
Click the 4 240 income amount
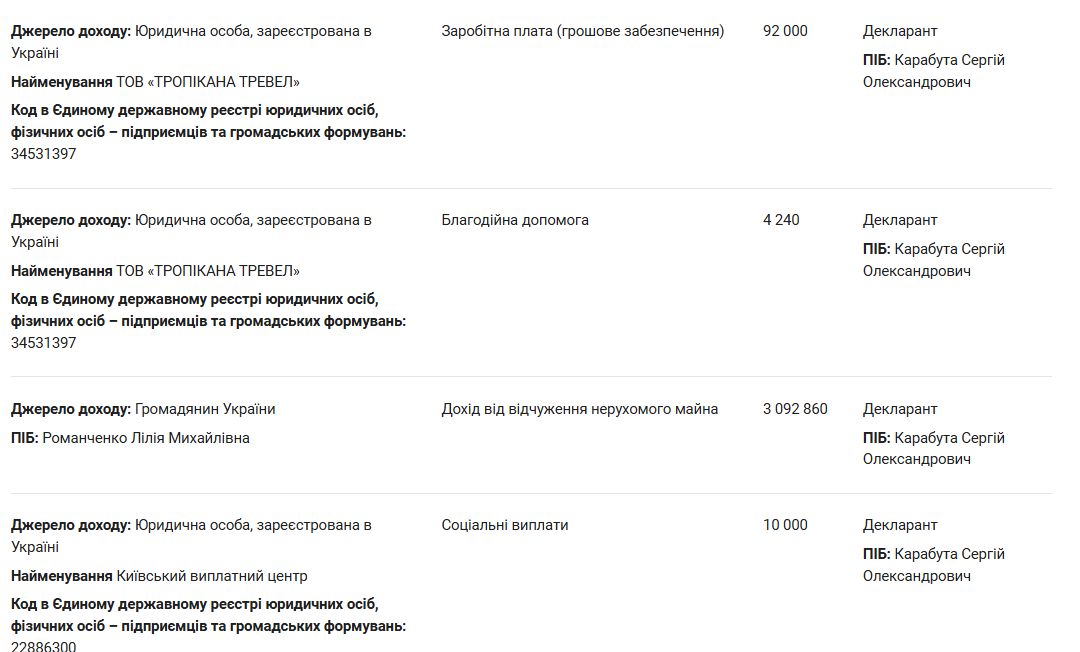click(781, 220)
